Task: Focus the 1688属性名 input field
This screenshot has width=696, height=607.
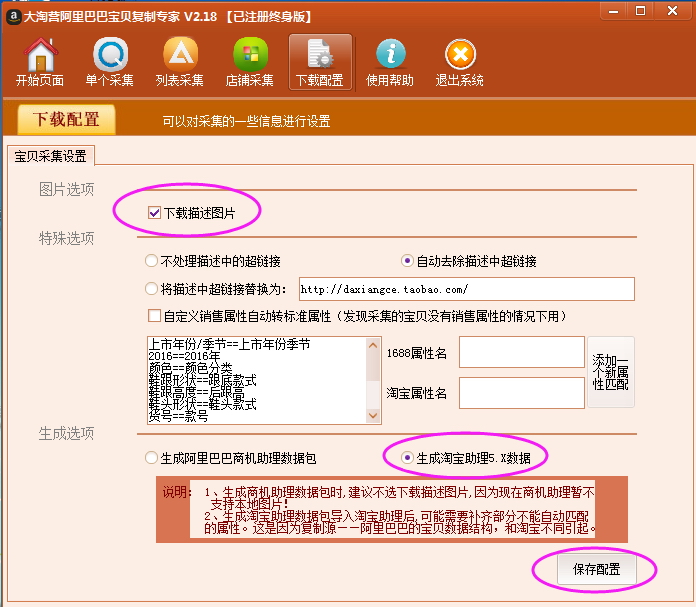Action: click(x=522, y=352)
